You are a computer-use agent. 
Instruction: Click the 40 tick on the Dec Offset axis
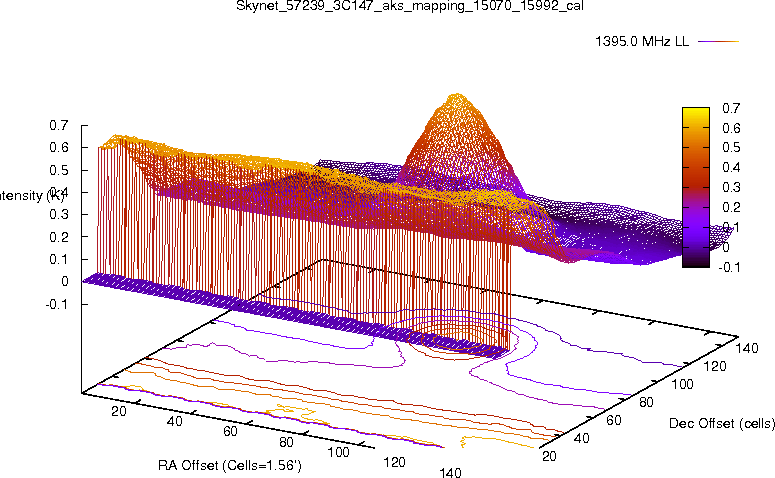point(581,438)
